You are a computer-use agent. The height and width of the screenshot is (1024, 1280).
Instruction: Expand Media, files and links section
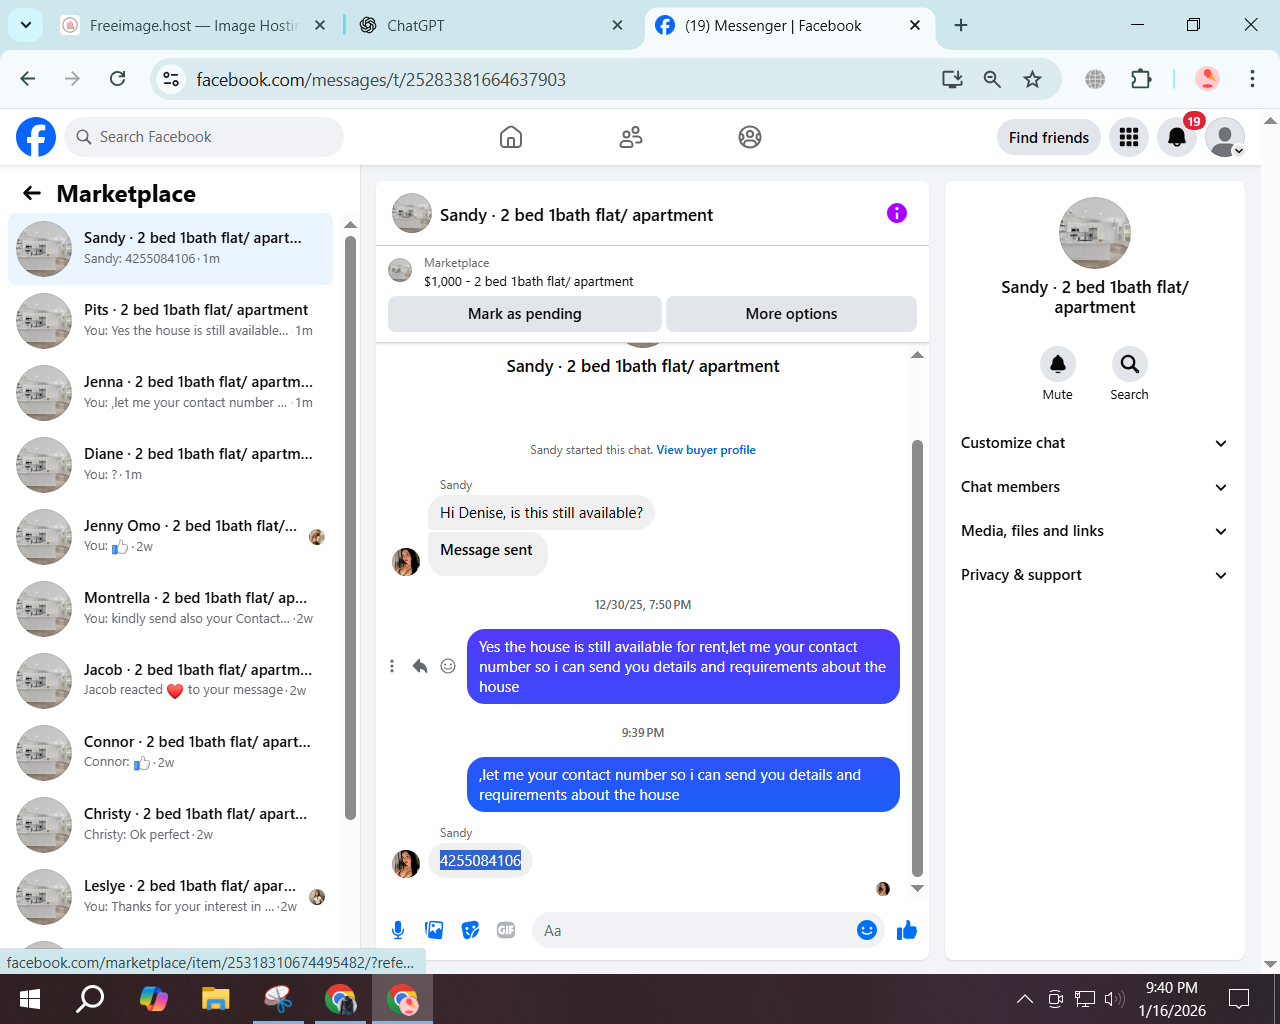(1095, 531)
